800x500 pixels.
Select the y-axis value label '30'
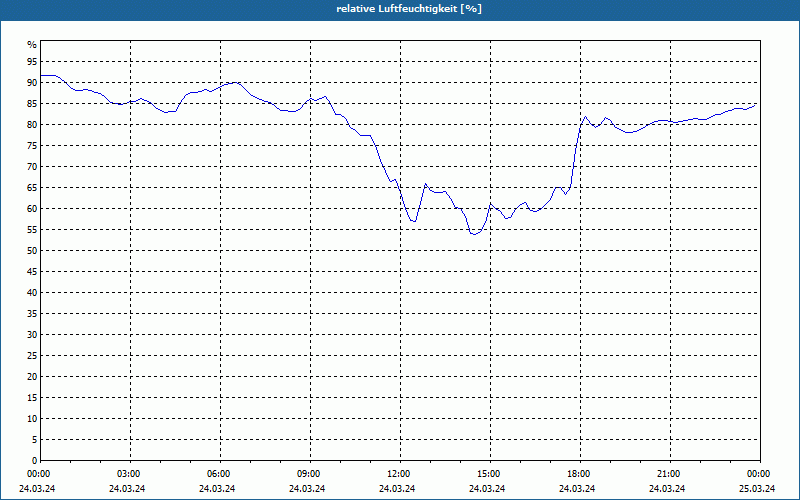pyautogui.click(x=32, y=334)
